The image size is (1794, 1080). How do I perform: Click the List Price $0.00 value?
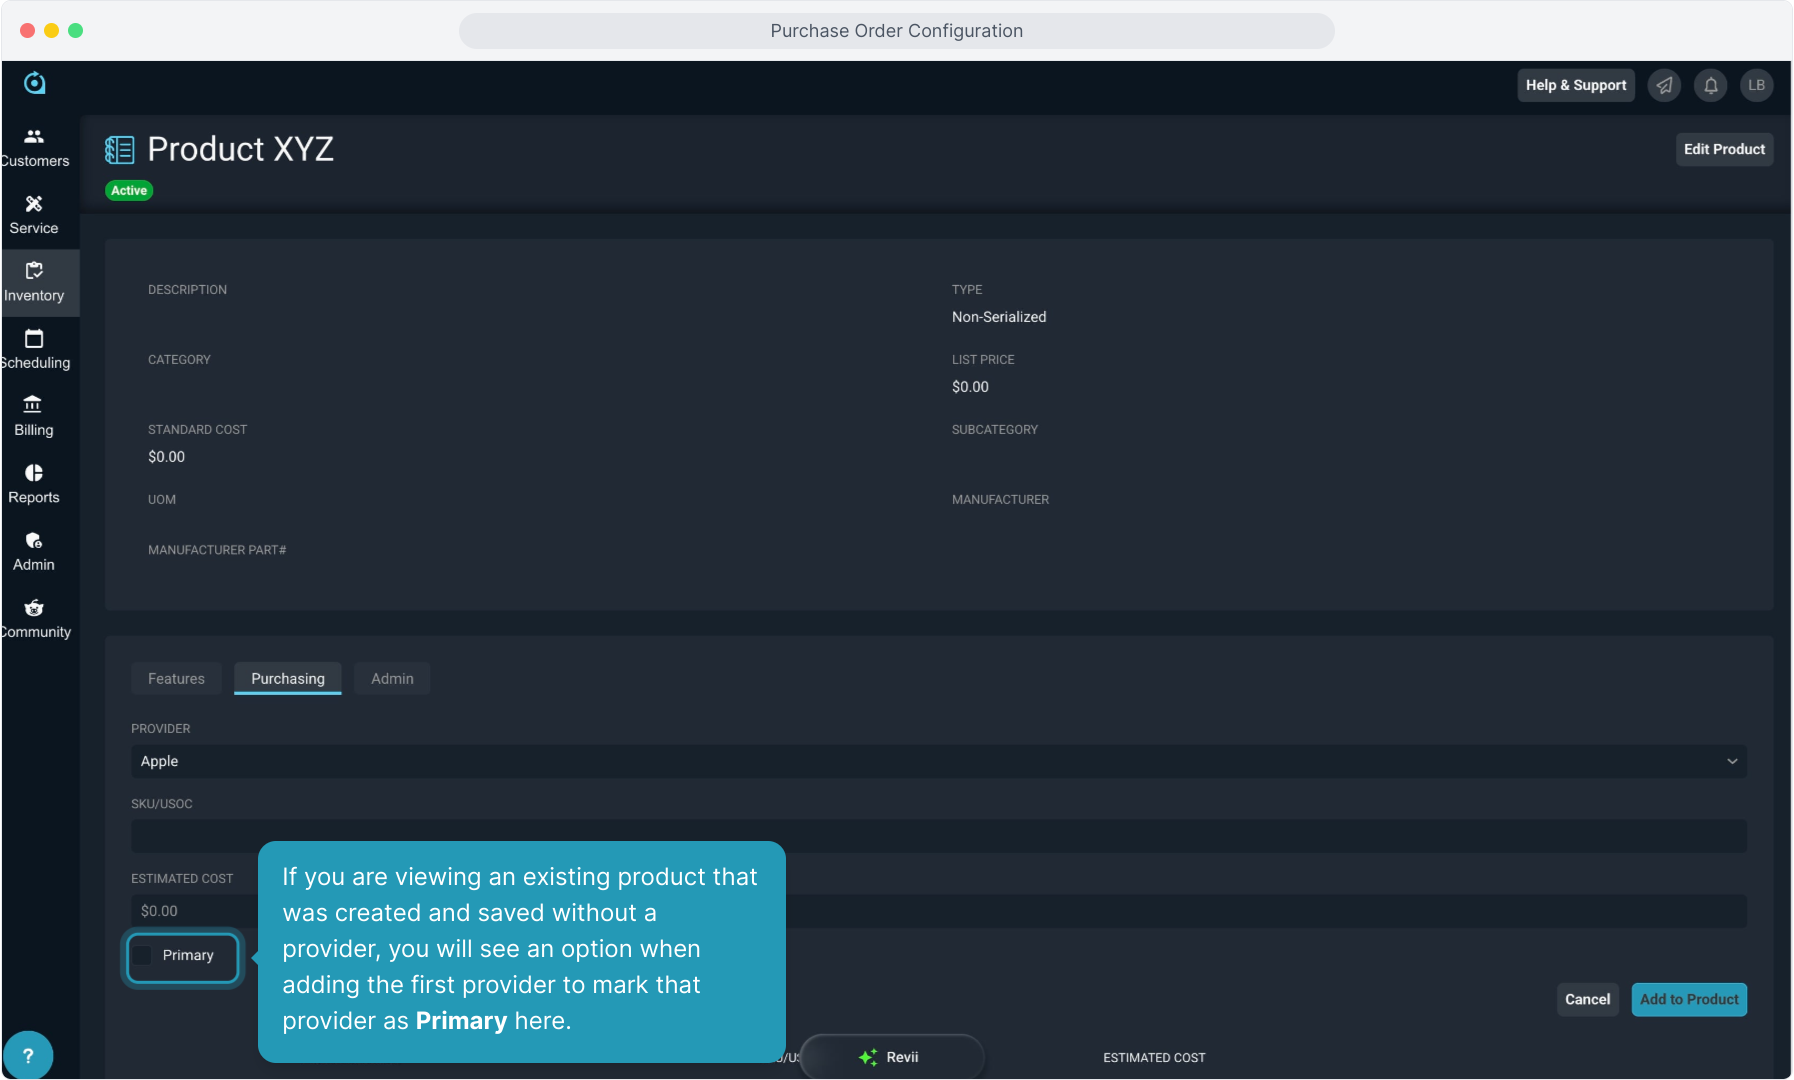tap(970, 387)
